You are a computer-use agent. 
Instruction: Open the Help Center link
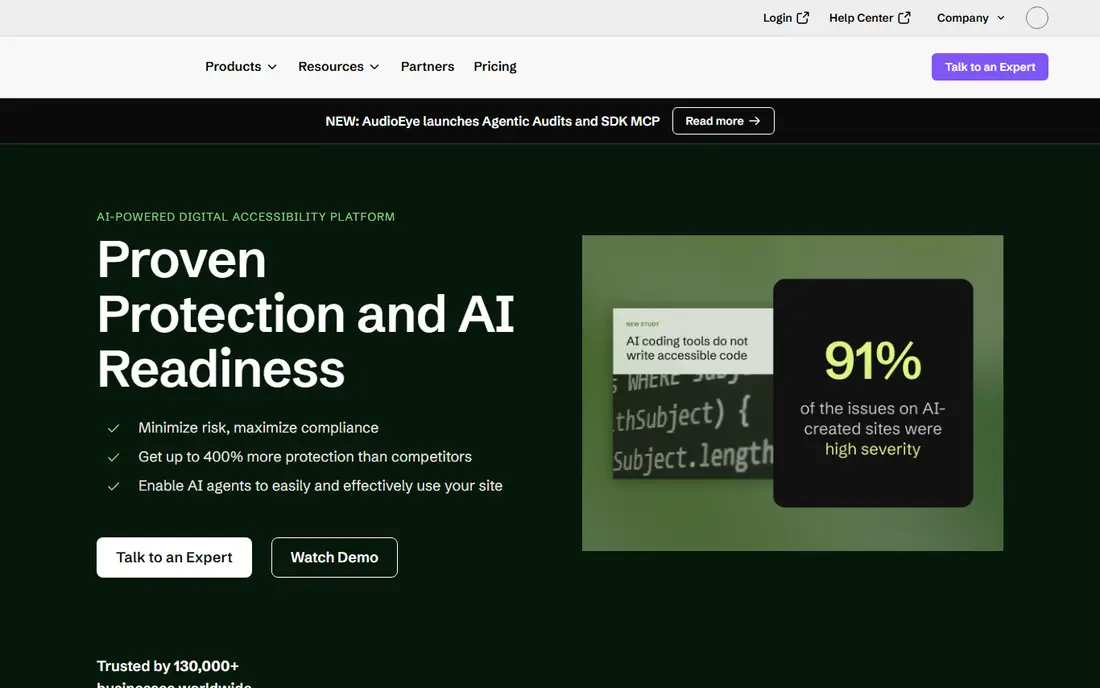click(x=870, y=18)
